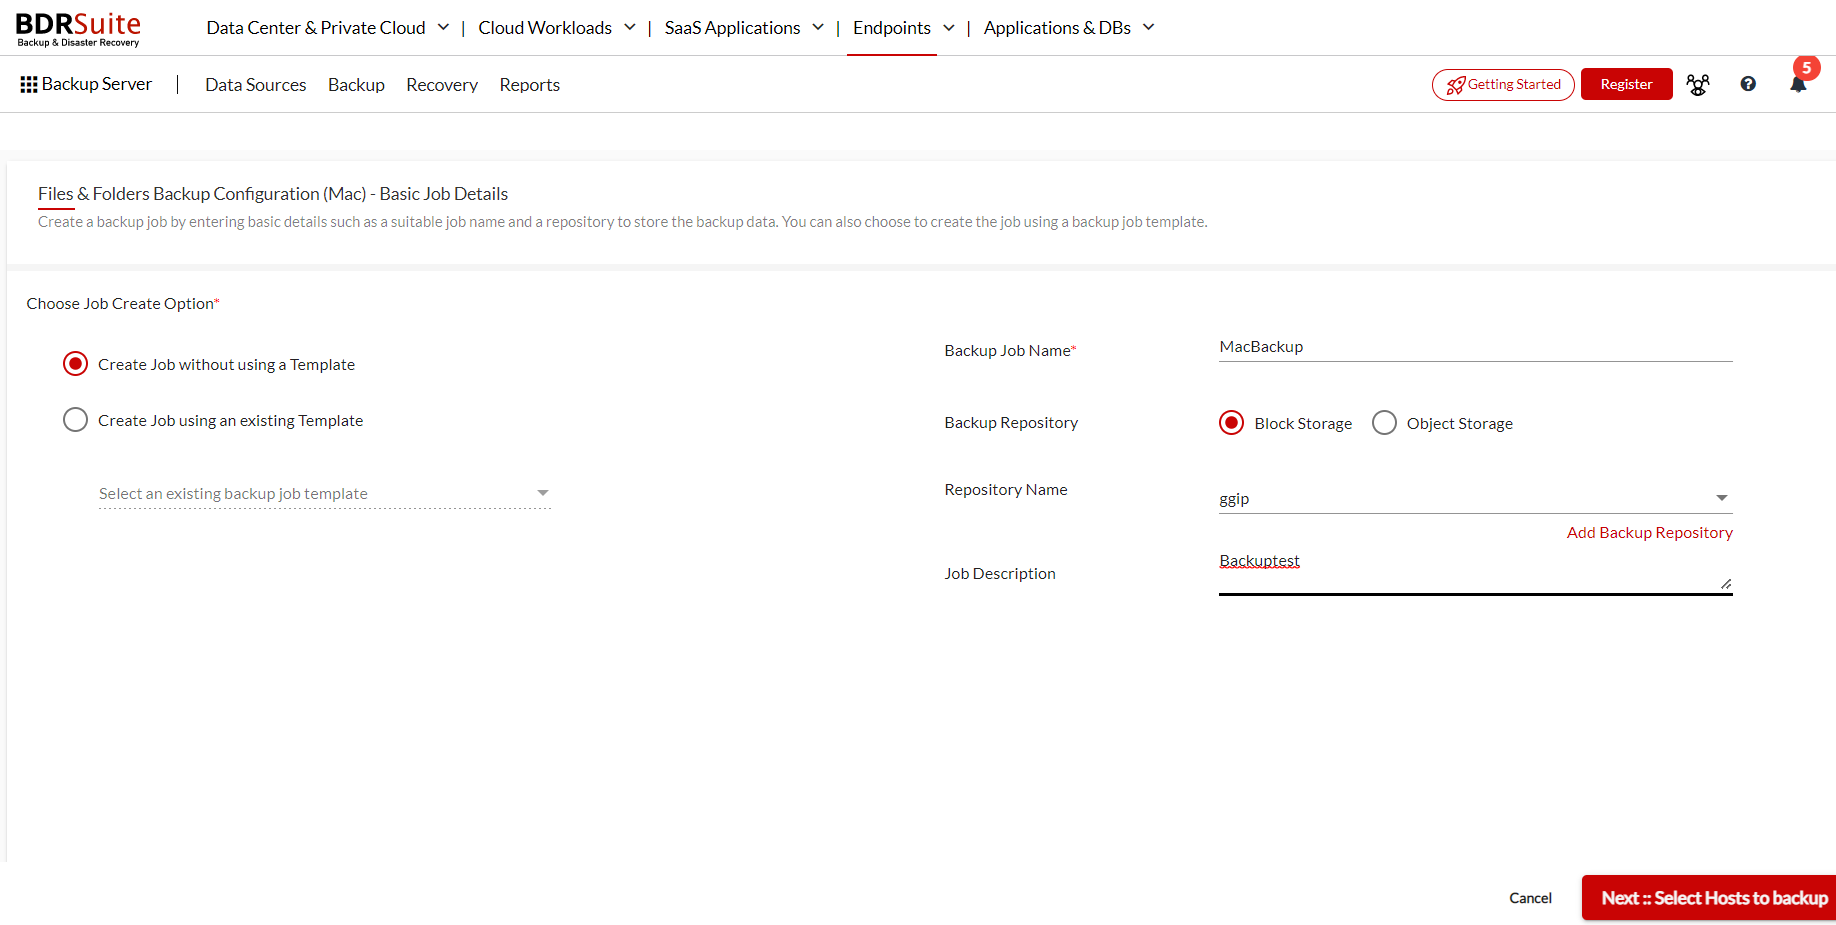The image size is (1836, 925).
Task: Open the existing backup job template dropdown
Action: point(325,494)
